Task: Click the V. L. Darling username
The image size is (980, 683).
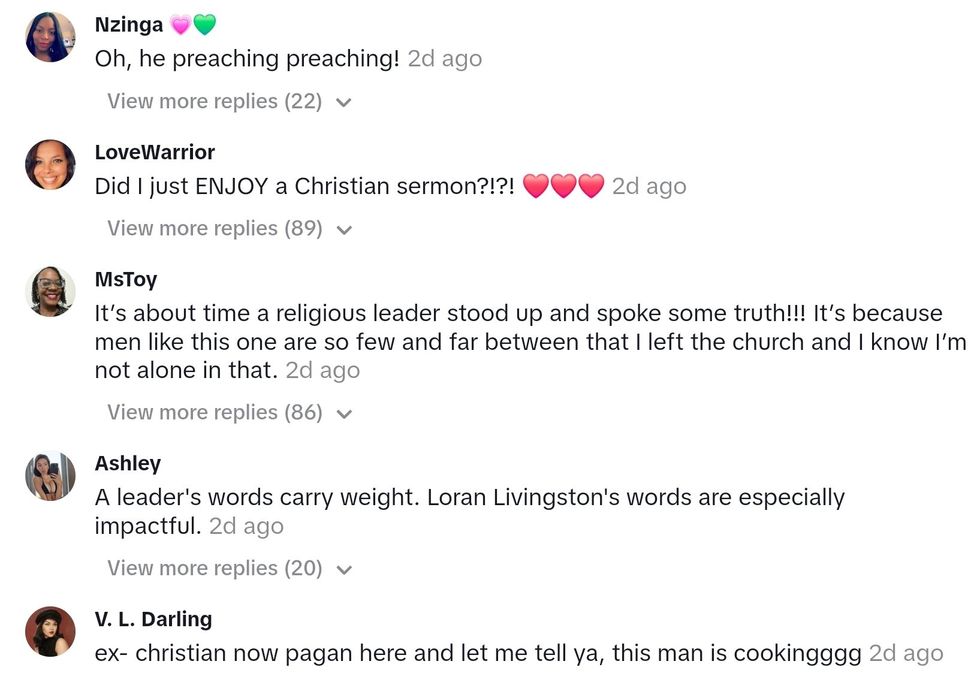Action: pyautogui.click(x=153, y=619)
